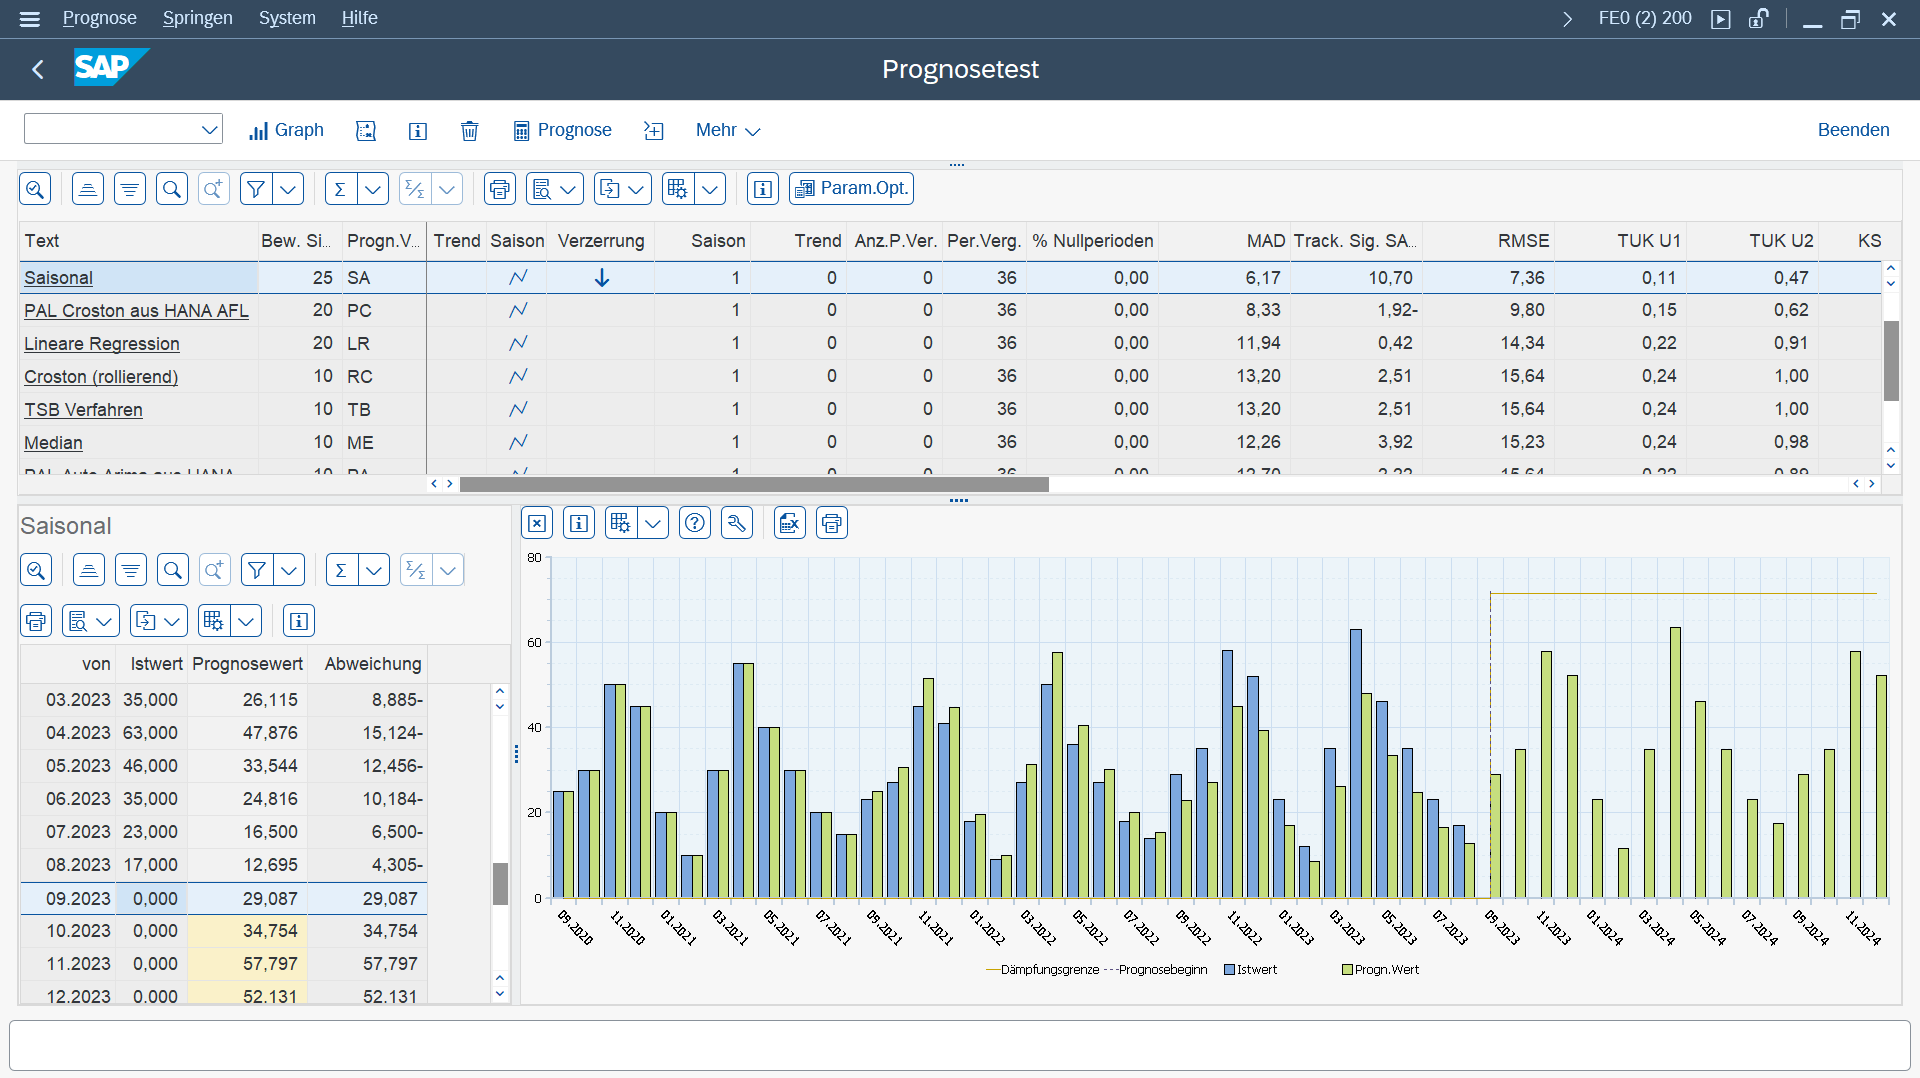Click the details magnifier icon in the upper table toolbar
The width and height of the screenshot is (1920, 1078).
tap(35, 188)
